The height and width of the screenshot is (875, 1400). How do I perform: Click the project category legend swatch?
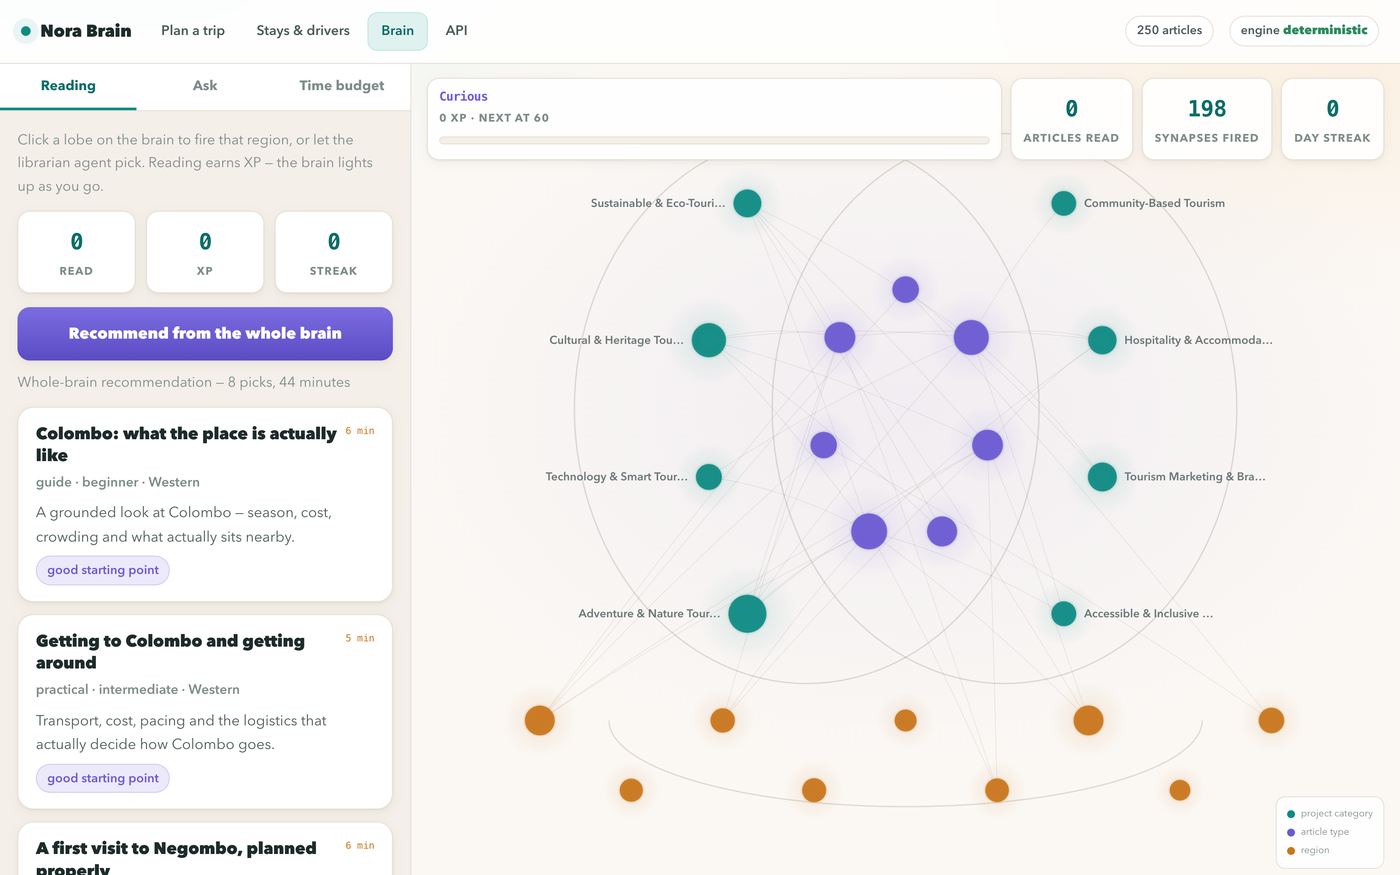(x=1291, y=814)
